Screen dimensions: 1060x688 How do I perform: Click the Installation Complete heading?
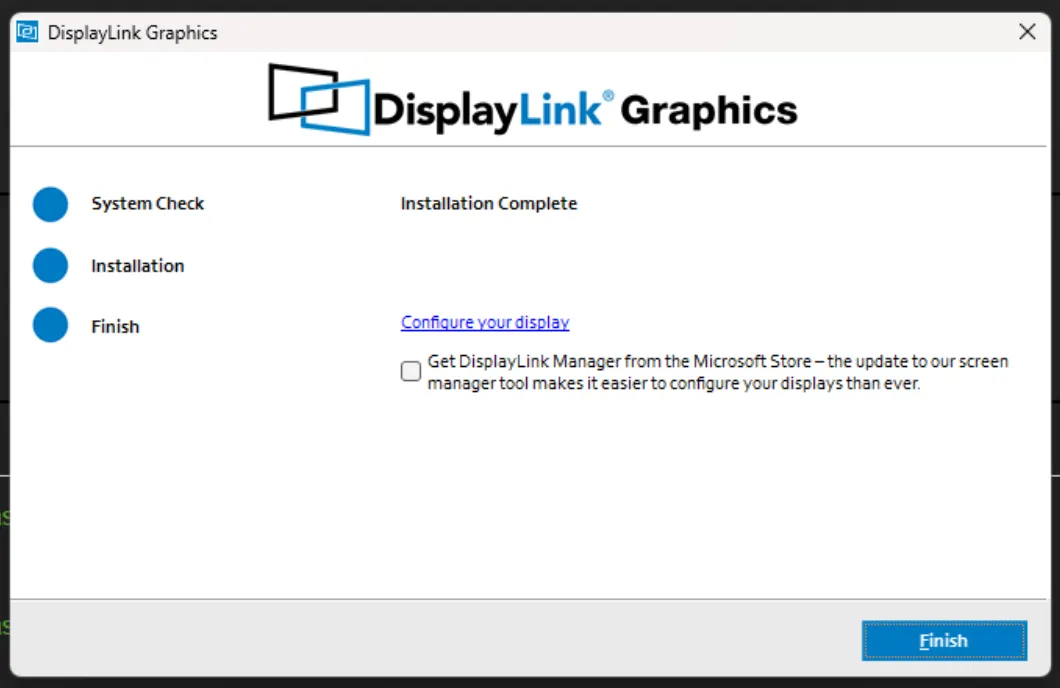489,203
